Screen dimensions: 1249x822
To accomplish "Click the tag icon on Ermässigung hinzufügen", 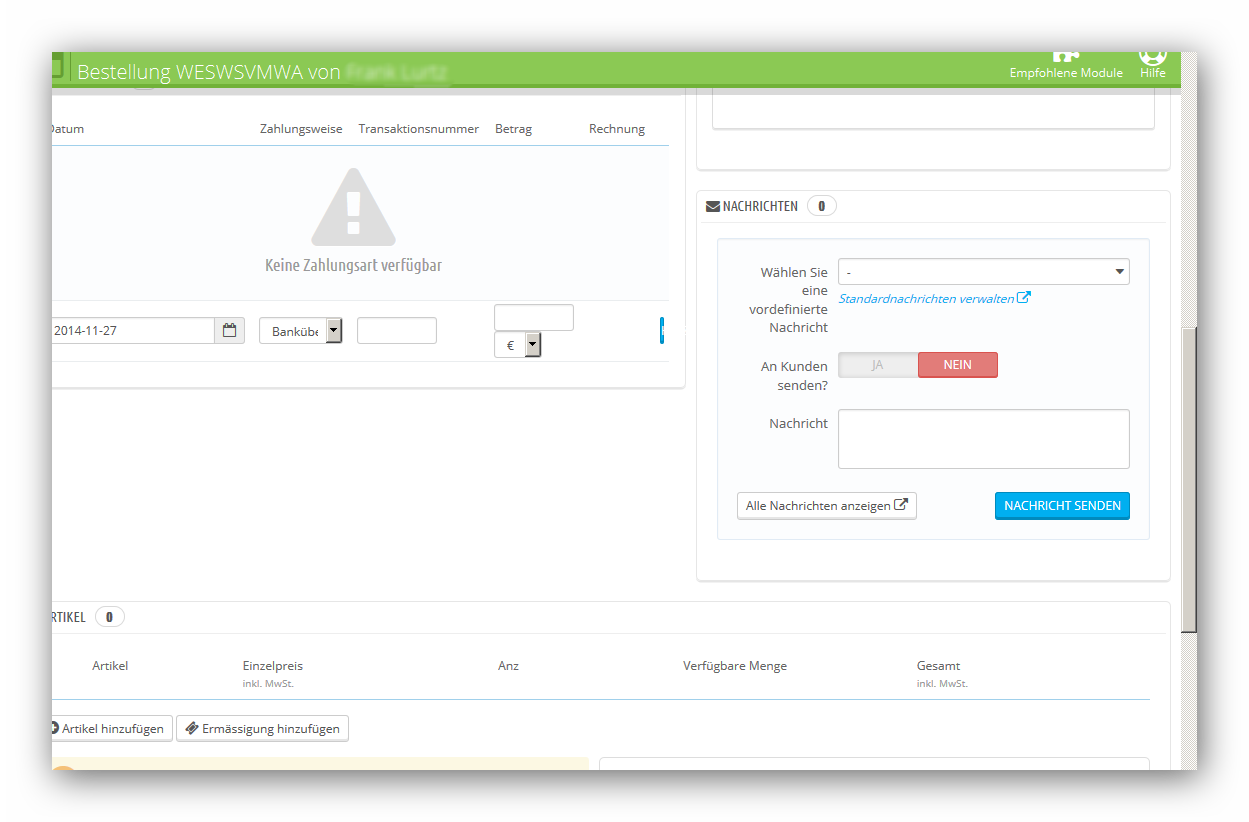I will [x=192, y=728].
